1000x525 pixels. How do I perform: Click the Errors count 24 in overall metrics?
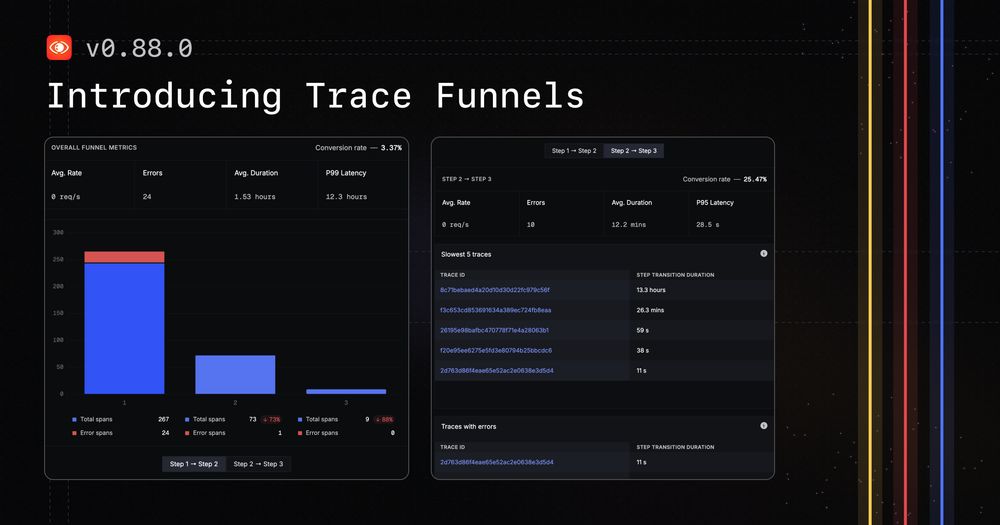(147, 197)
